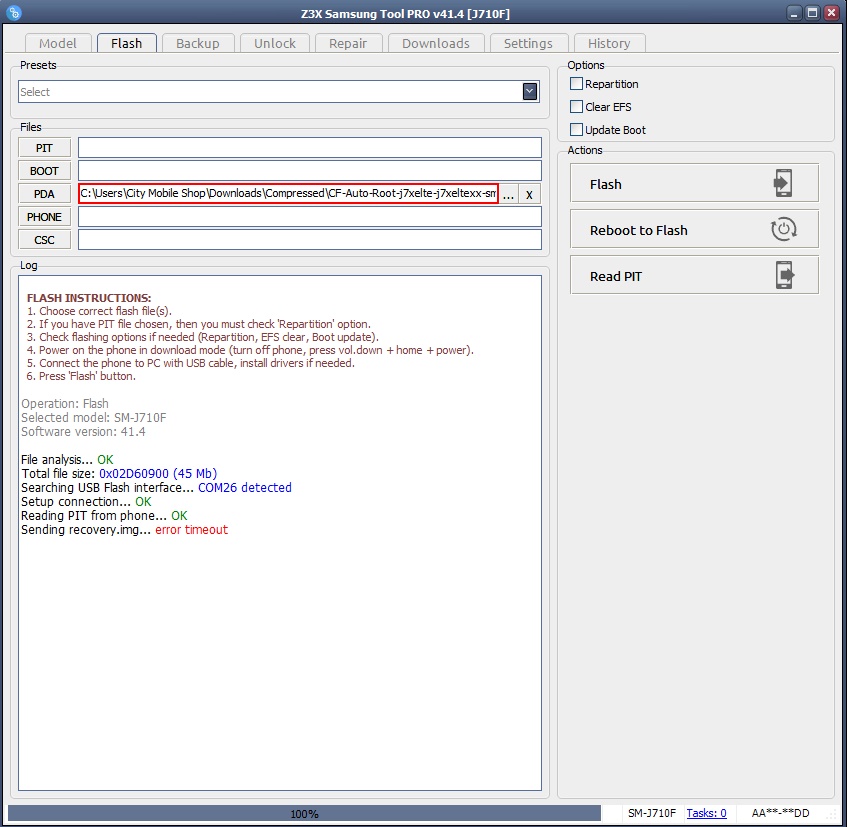
Task: Click the phone download icon on Flash button
Action: pos(783,183)
